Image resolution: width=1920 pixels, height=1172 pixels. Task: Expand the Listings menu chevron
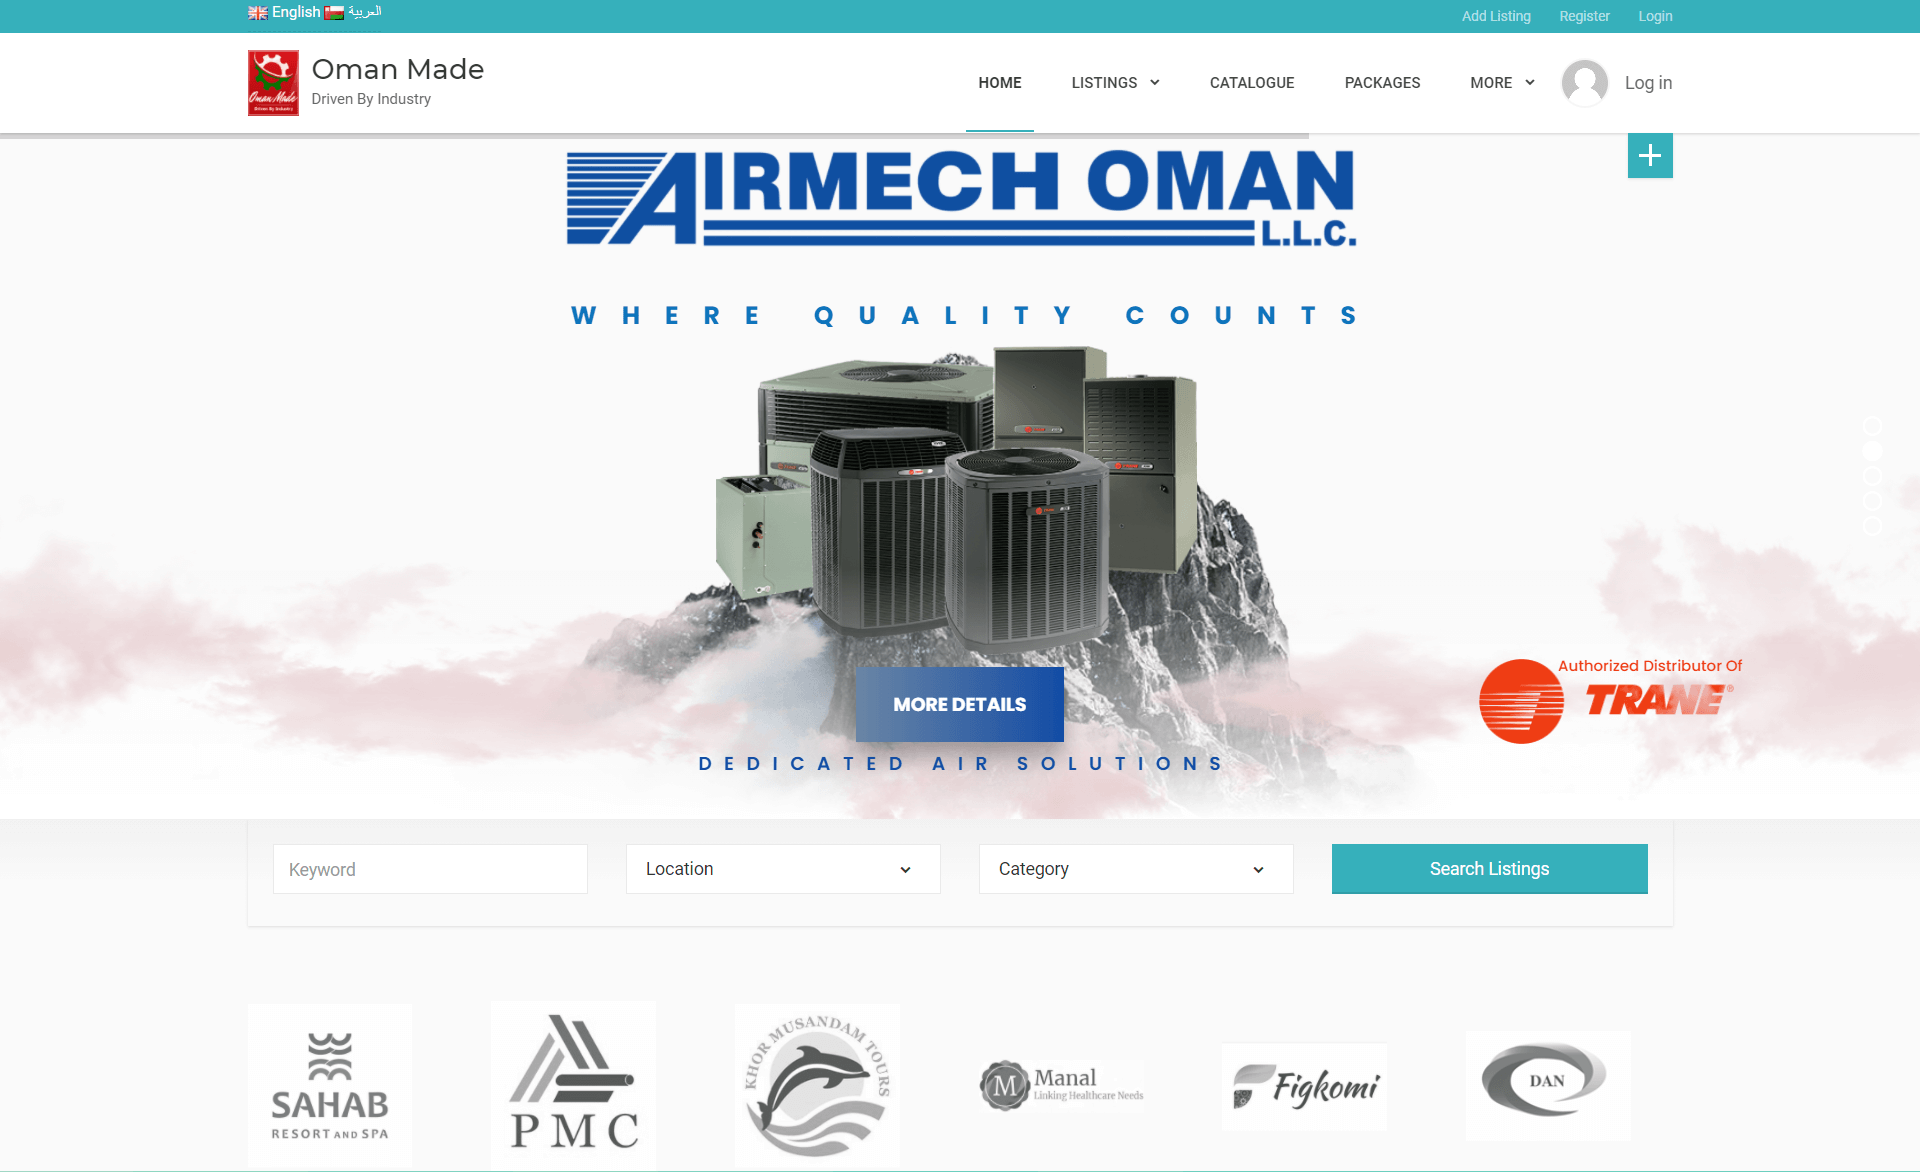(x=1155, y=83)
